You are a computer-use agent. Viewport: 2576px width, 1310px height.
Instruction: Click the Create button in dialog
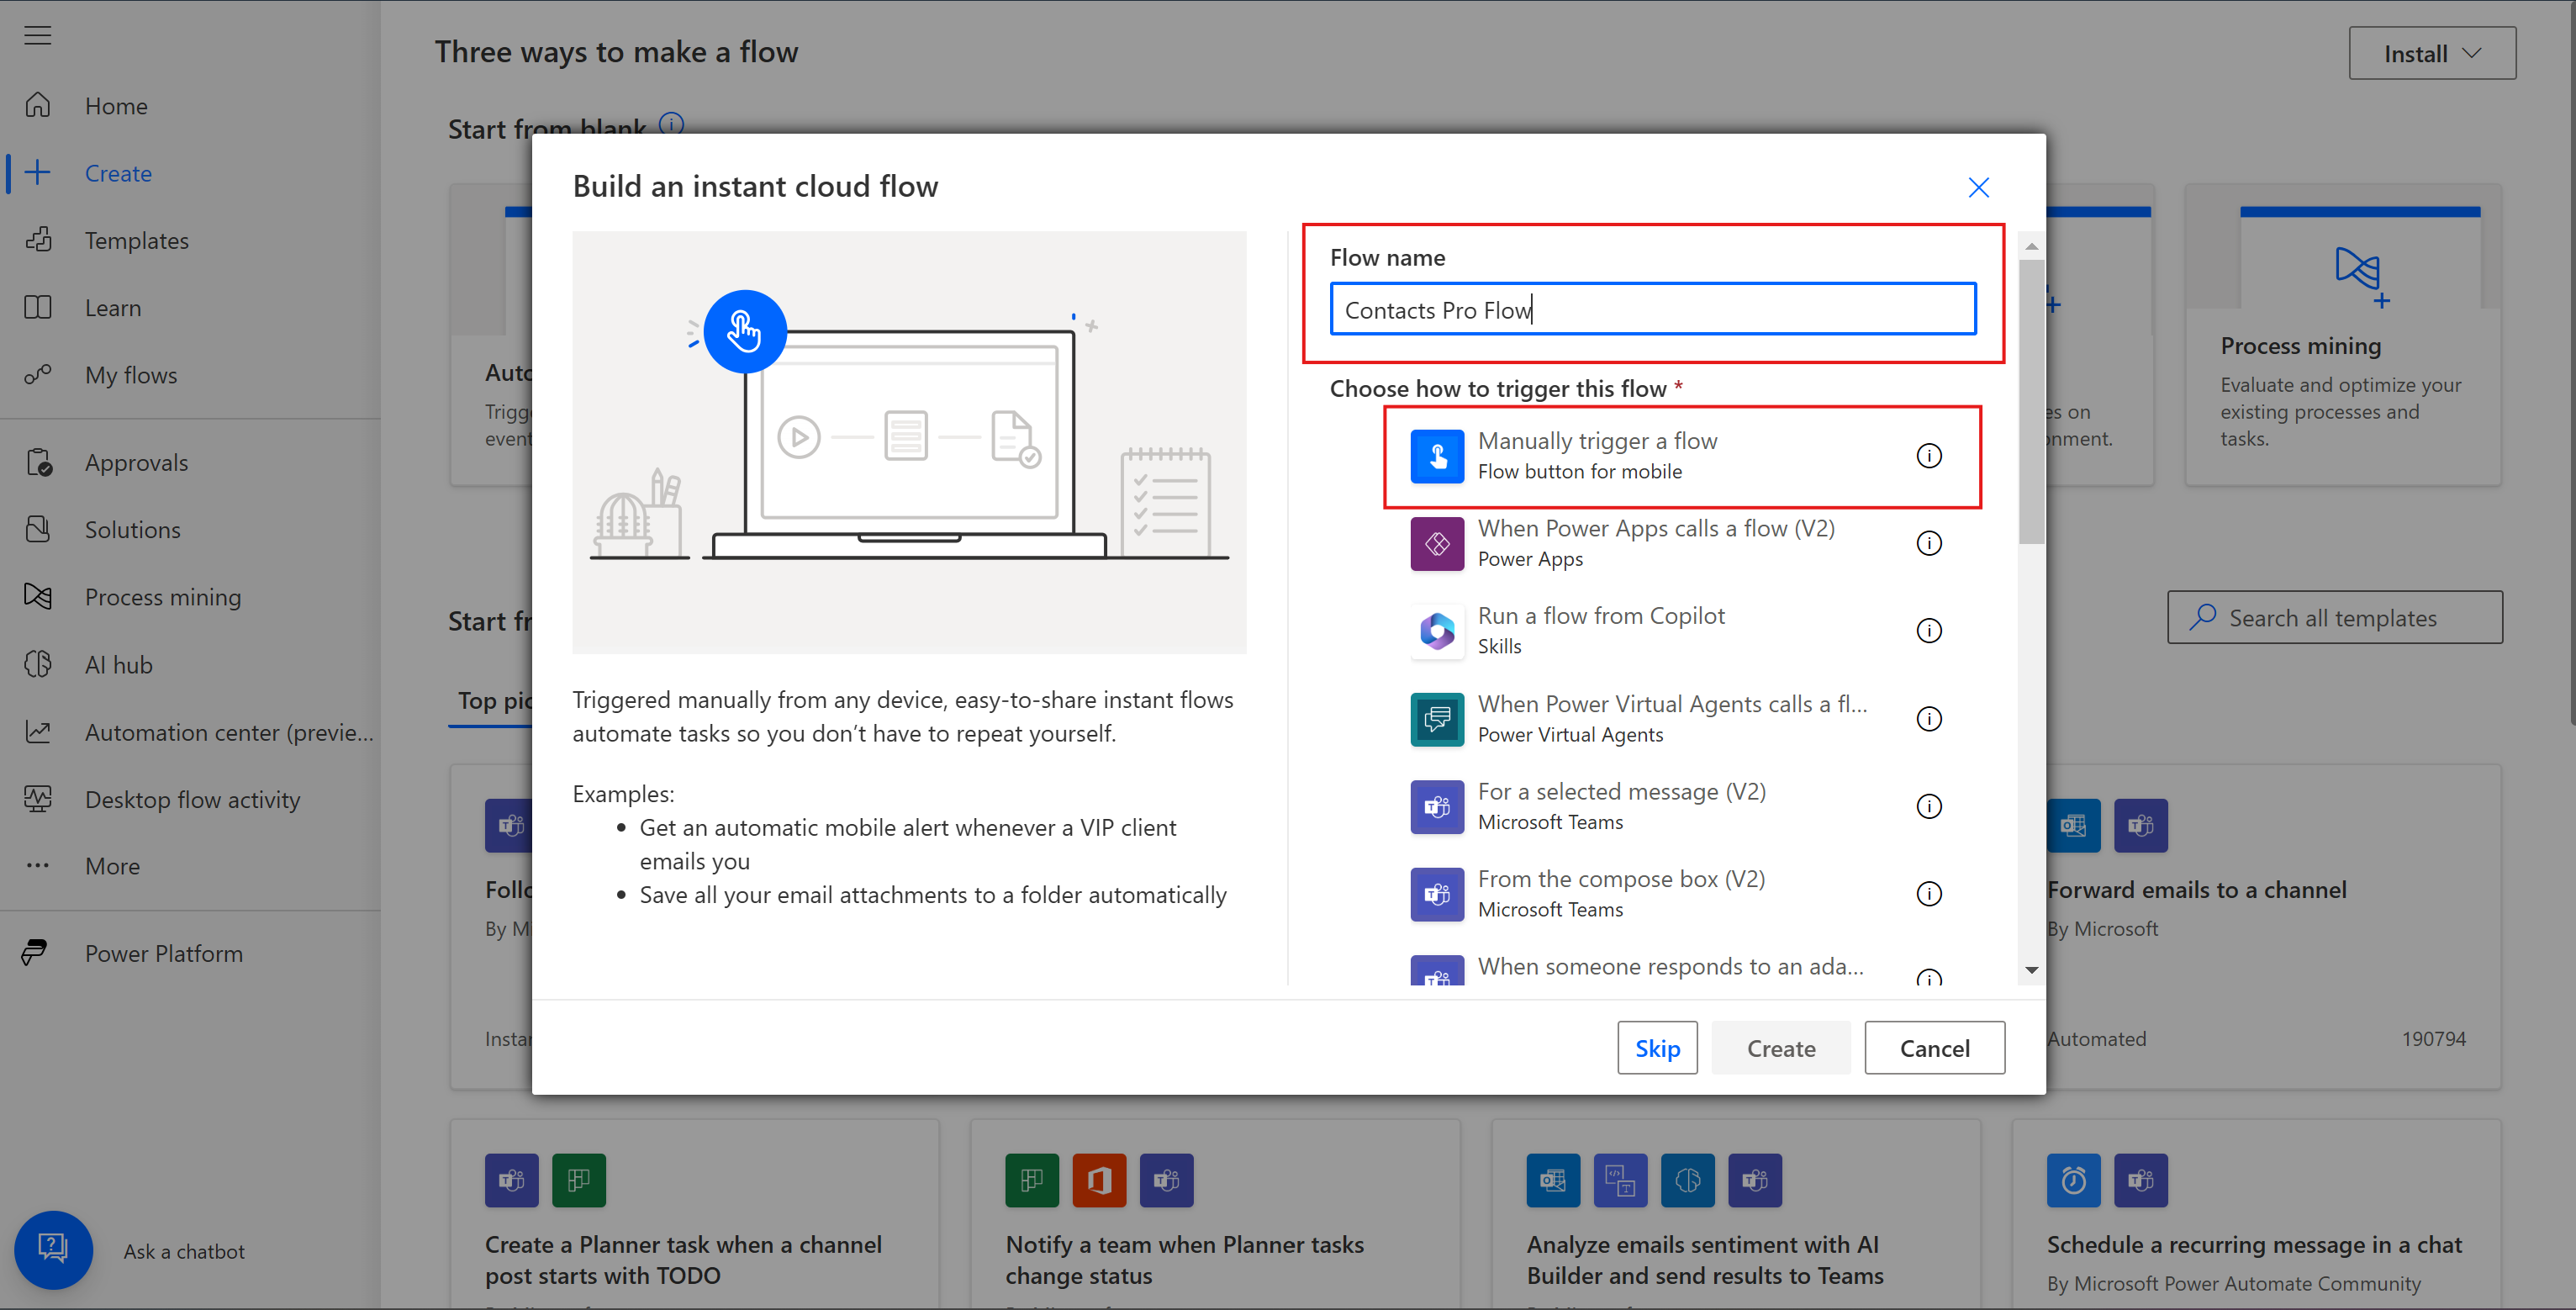tap(1781, 1047)
